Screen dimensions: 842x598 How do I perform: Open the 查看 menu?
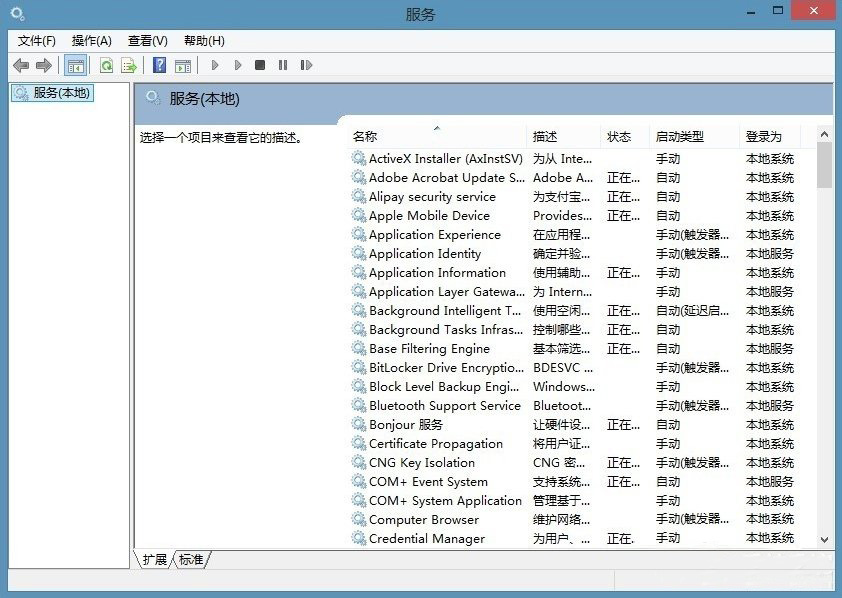[147, 40]
